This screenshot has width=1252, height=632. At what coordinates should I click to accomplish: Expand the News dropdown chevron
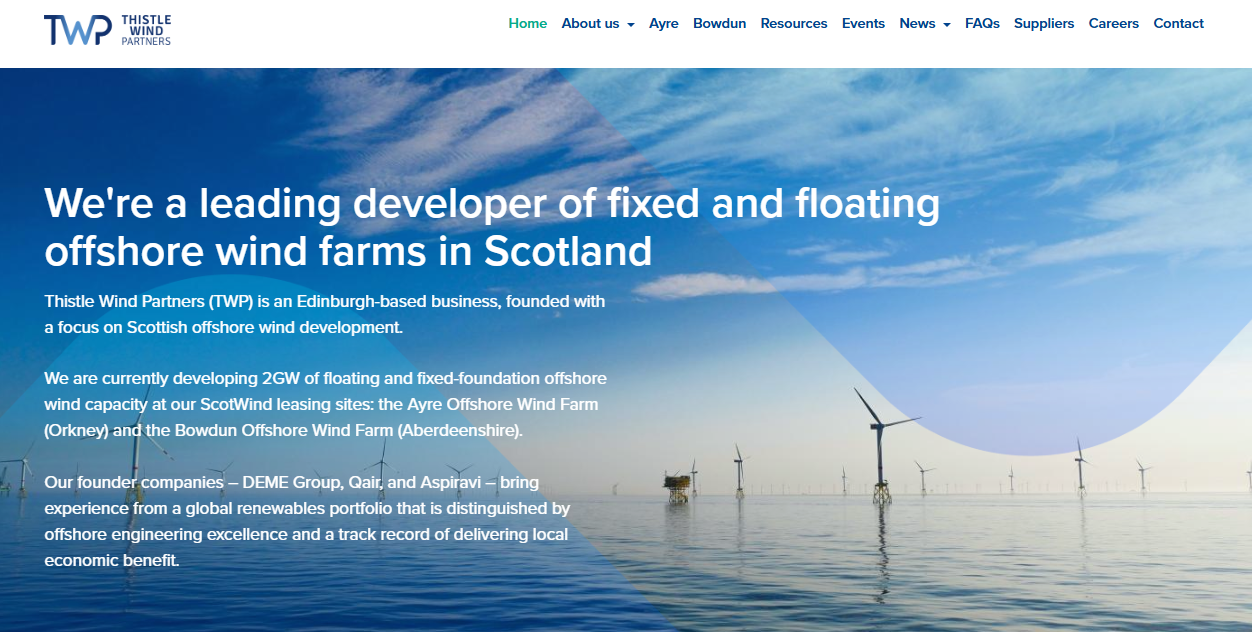(x=946, y=24)
